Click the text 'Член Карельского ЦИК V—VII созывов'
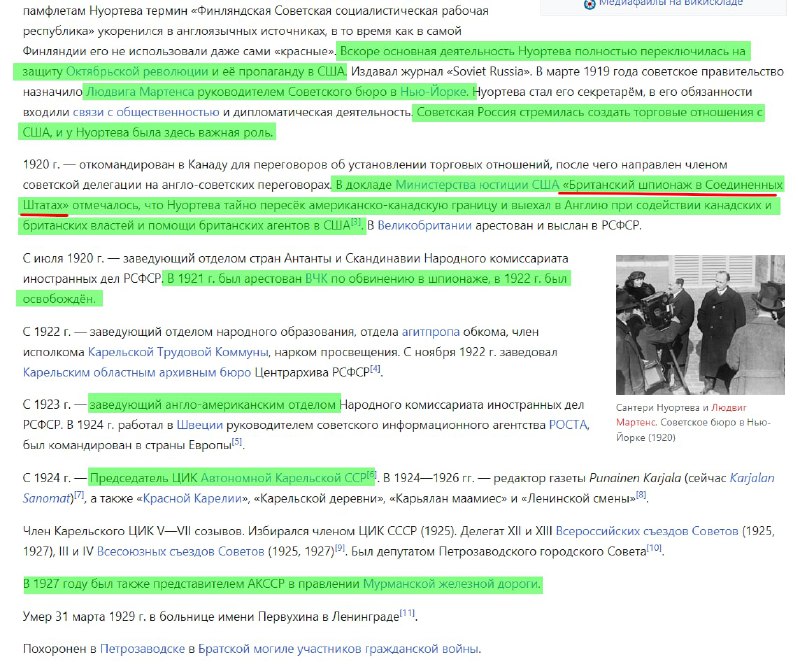Image resolution: width=800 pixels, height=669 pixels. (x=133, y=531)
